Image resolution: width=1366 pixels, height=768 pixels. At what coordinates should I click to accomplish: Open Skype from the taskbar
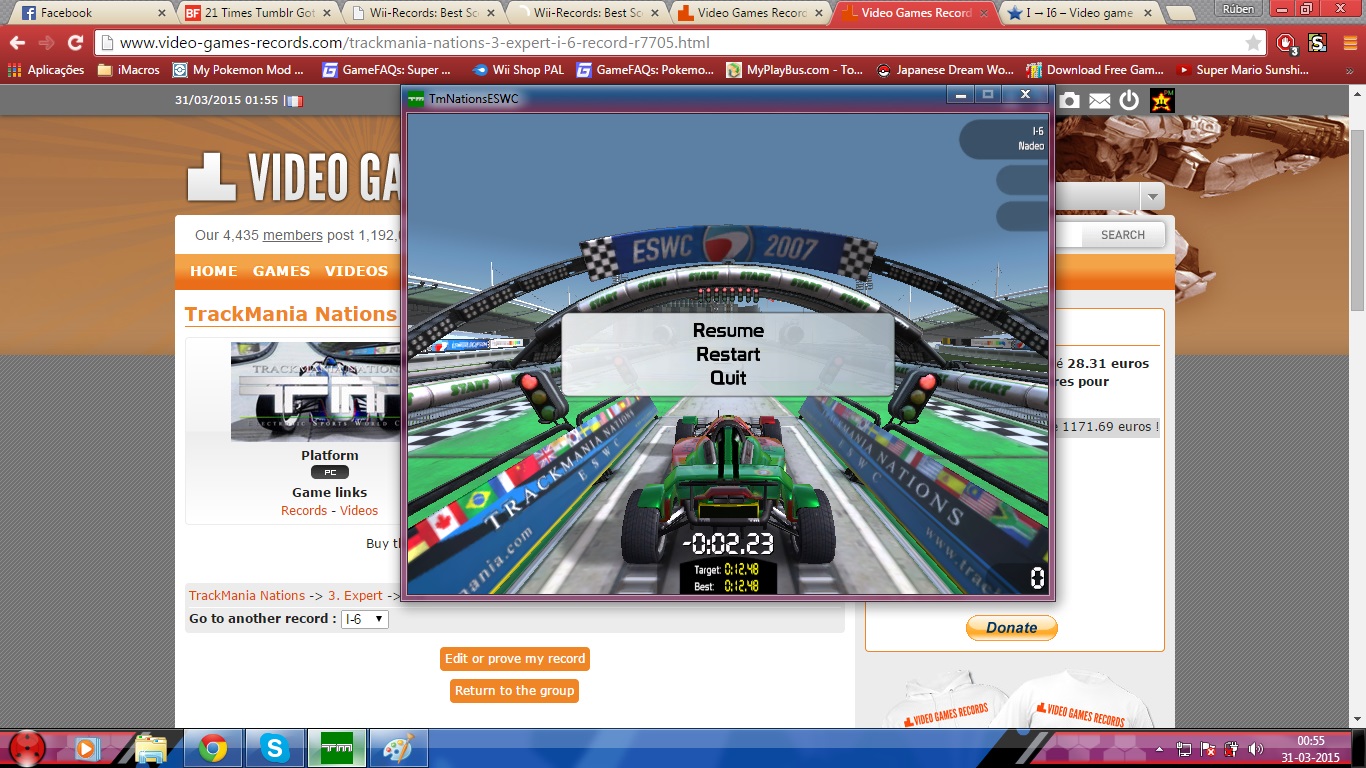[x=274, y=748]
